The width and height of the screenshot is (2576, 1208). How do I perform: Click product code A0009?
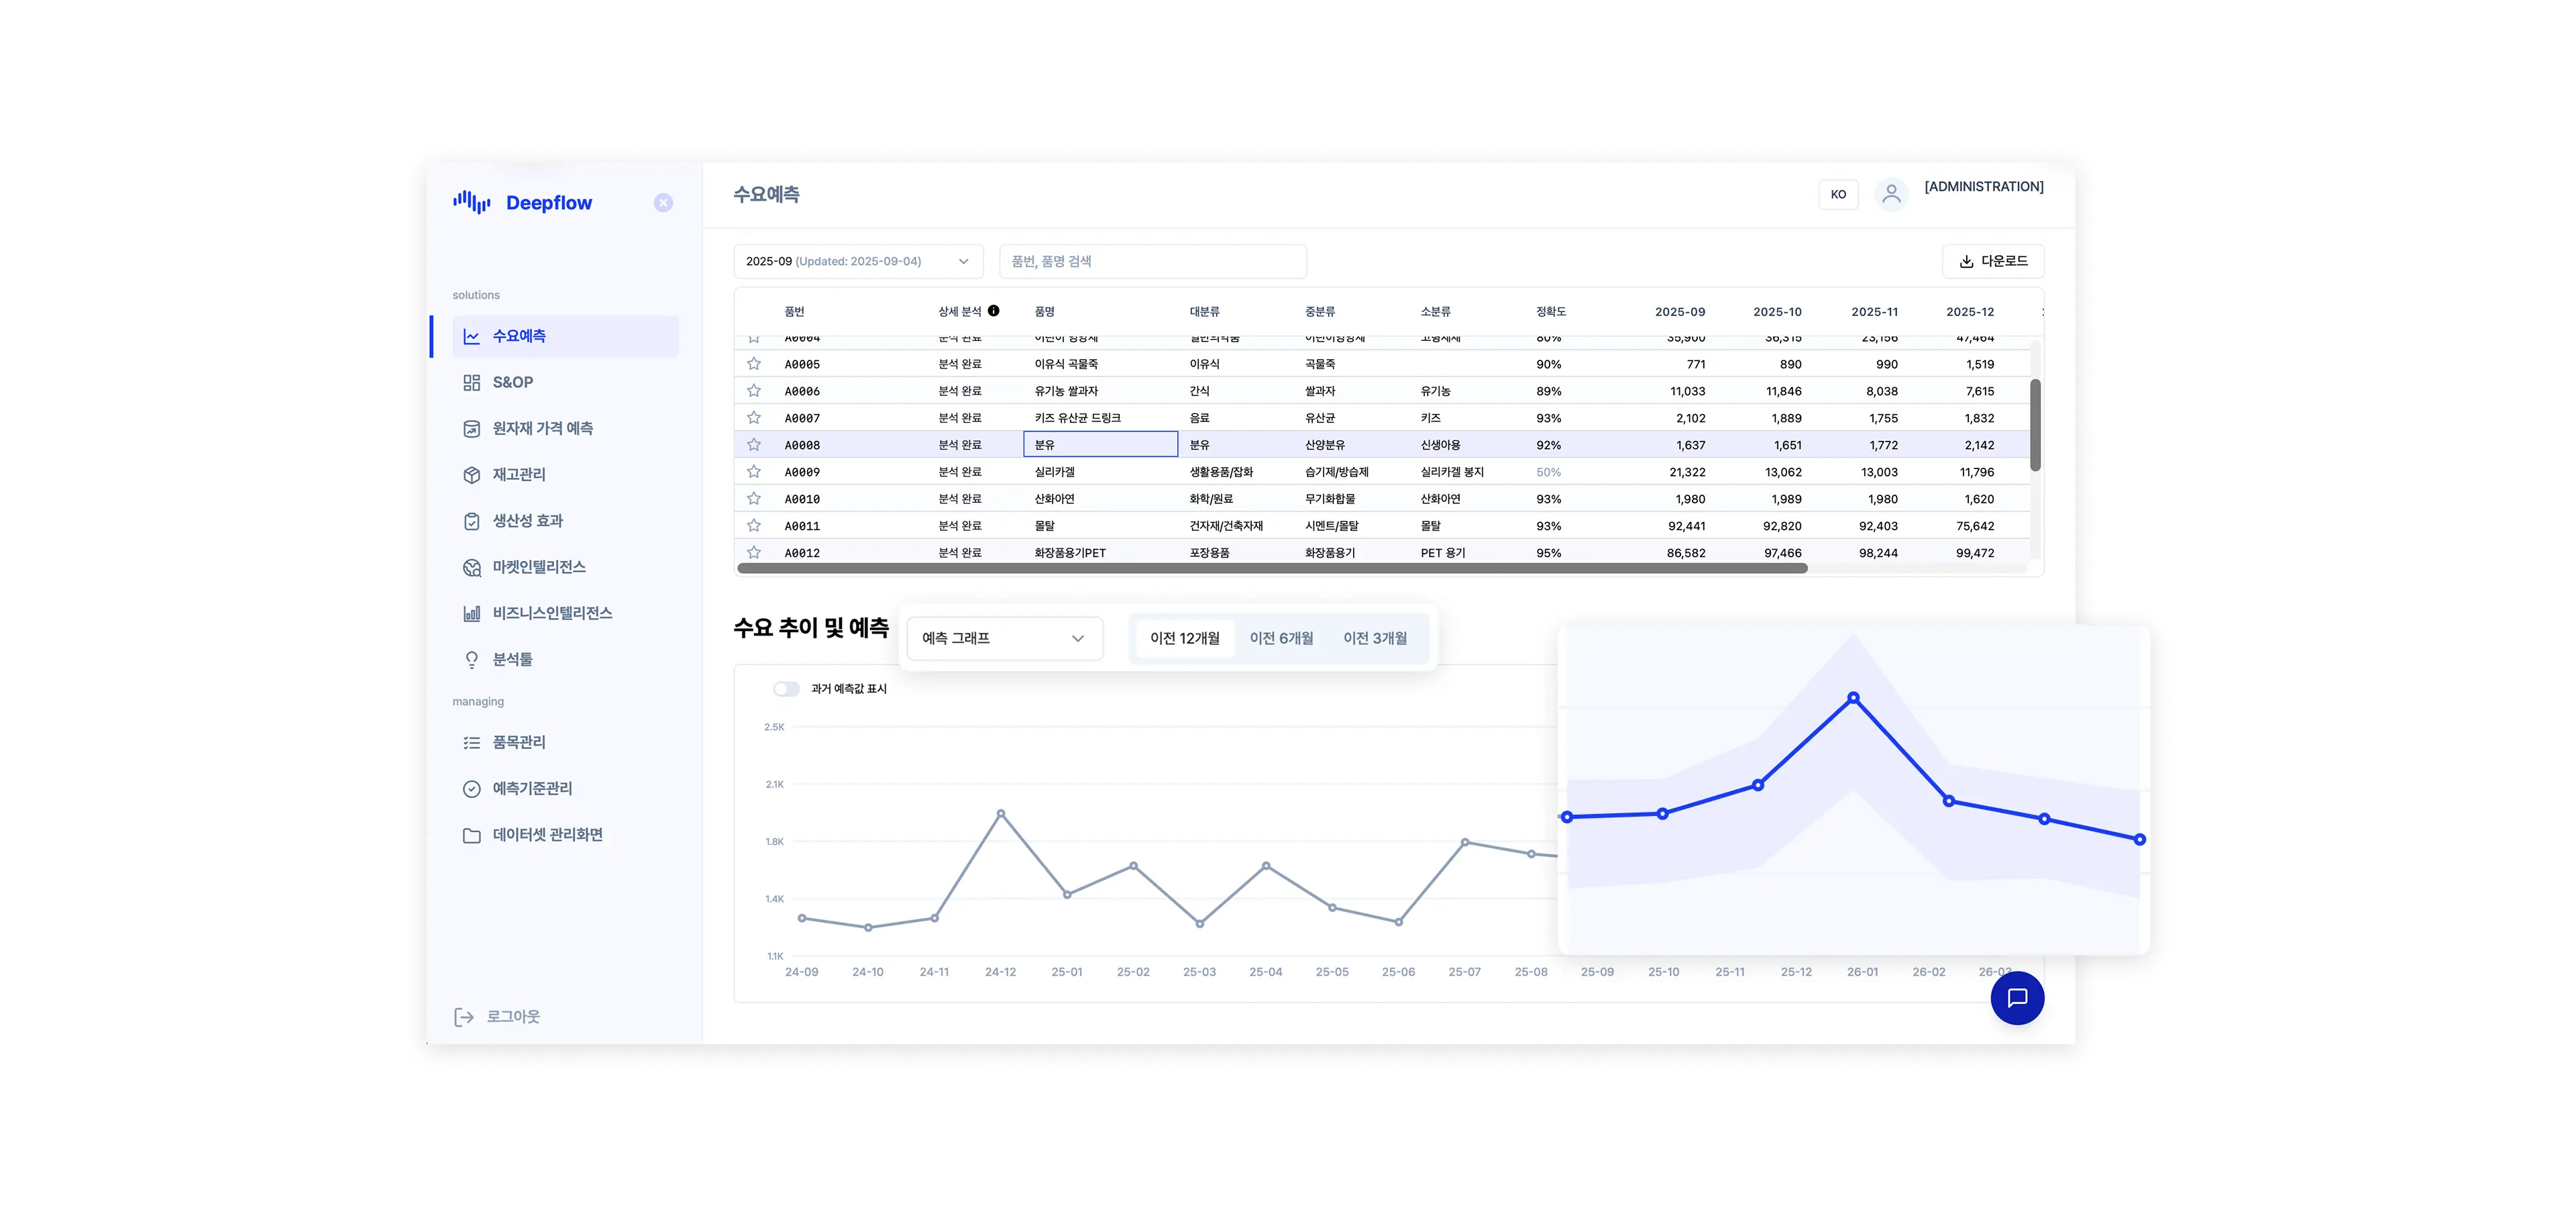pyautogui.click(x=802, y=472)
